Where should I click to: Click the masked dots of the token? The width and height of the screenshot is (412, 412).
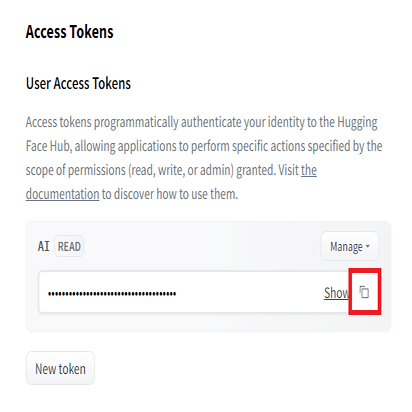click(x=112, y=294)
